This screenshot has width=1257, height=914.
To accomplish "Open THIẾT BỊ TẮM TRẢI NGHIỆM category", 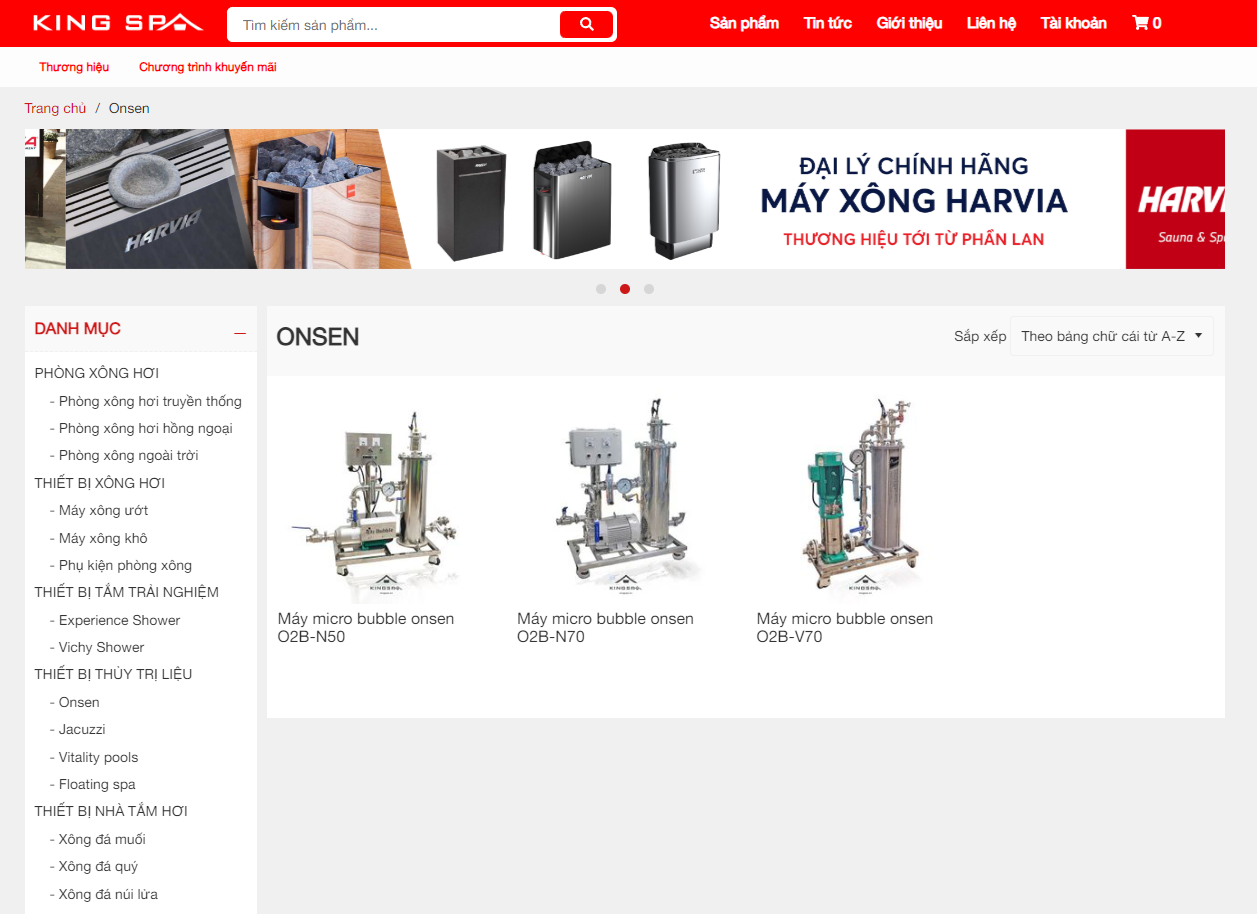I will point(127,592).
